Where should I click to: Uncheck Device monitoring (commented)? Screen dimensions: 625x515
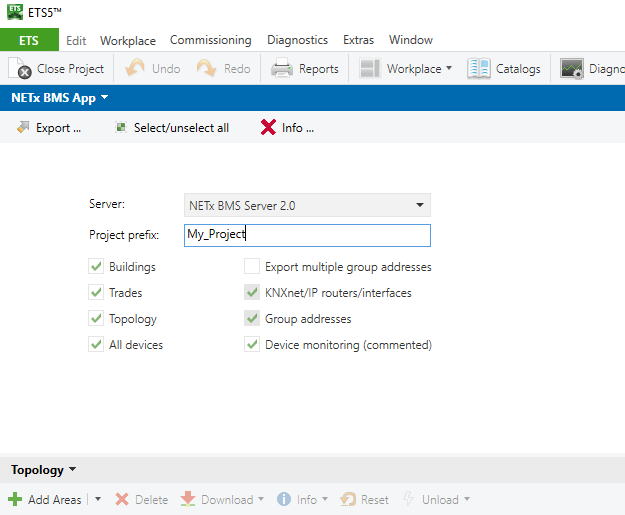coord(252,344)
